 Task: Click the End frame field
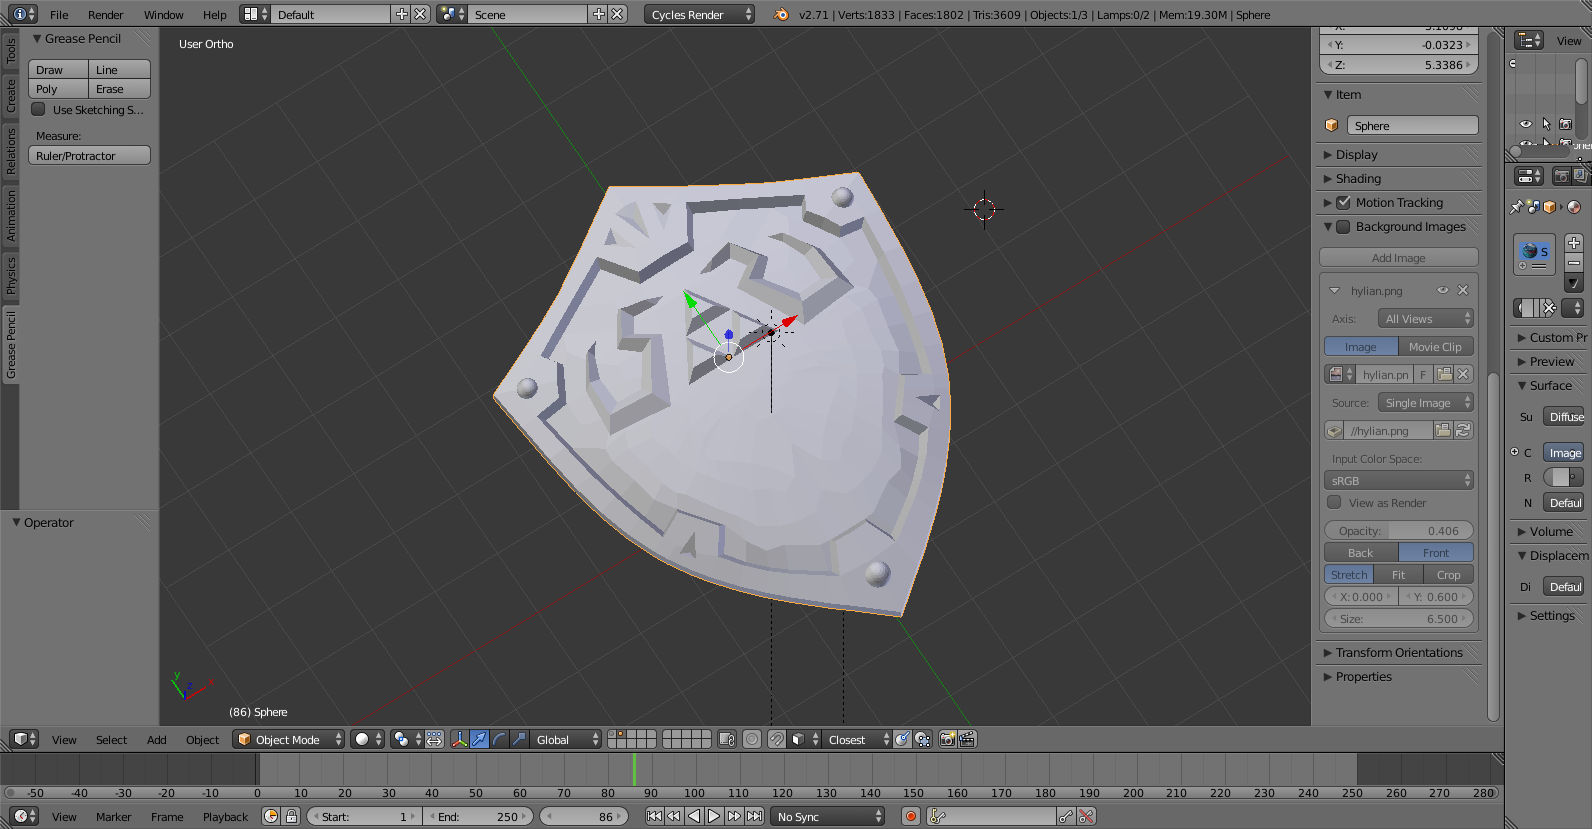point(480,816)
